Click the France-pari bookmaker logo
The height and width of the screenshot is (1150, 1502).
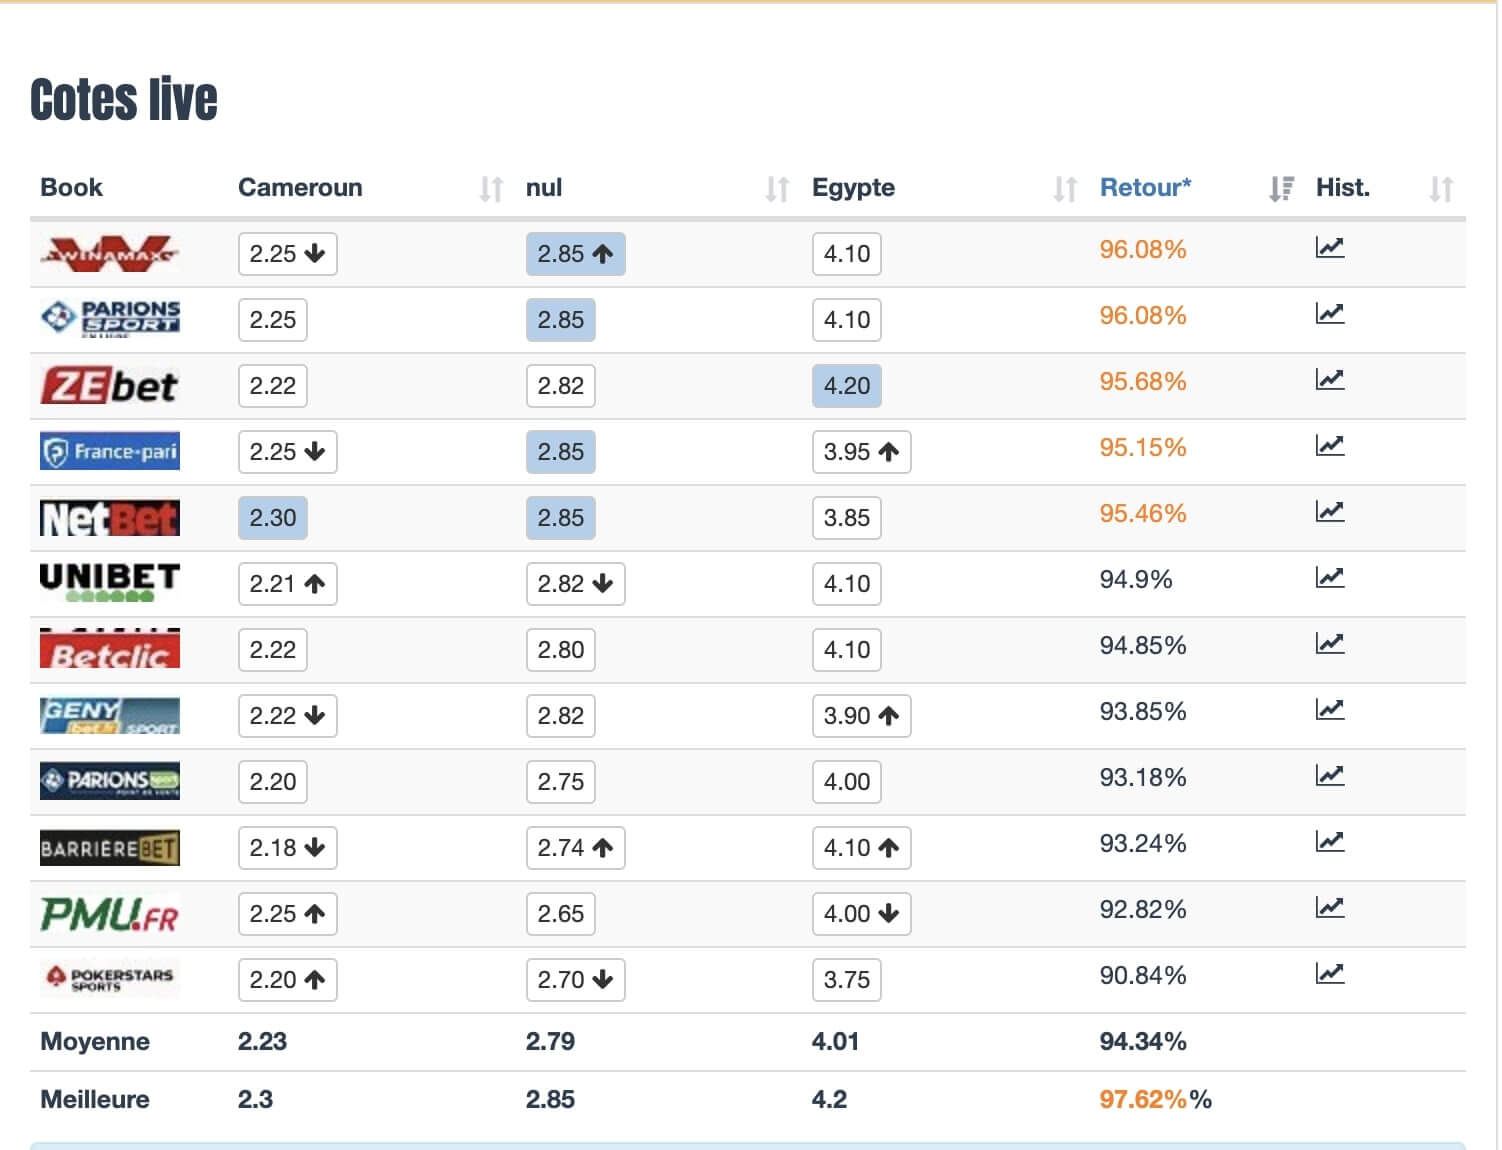(x=110, y=451)
